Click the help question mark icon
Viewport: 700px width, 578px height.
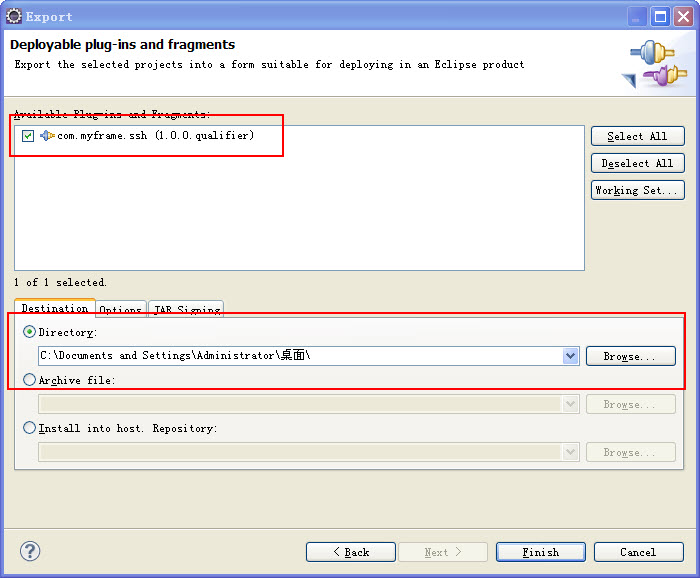click(30, 551)
